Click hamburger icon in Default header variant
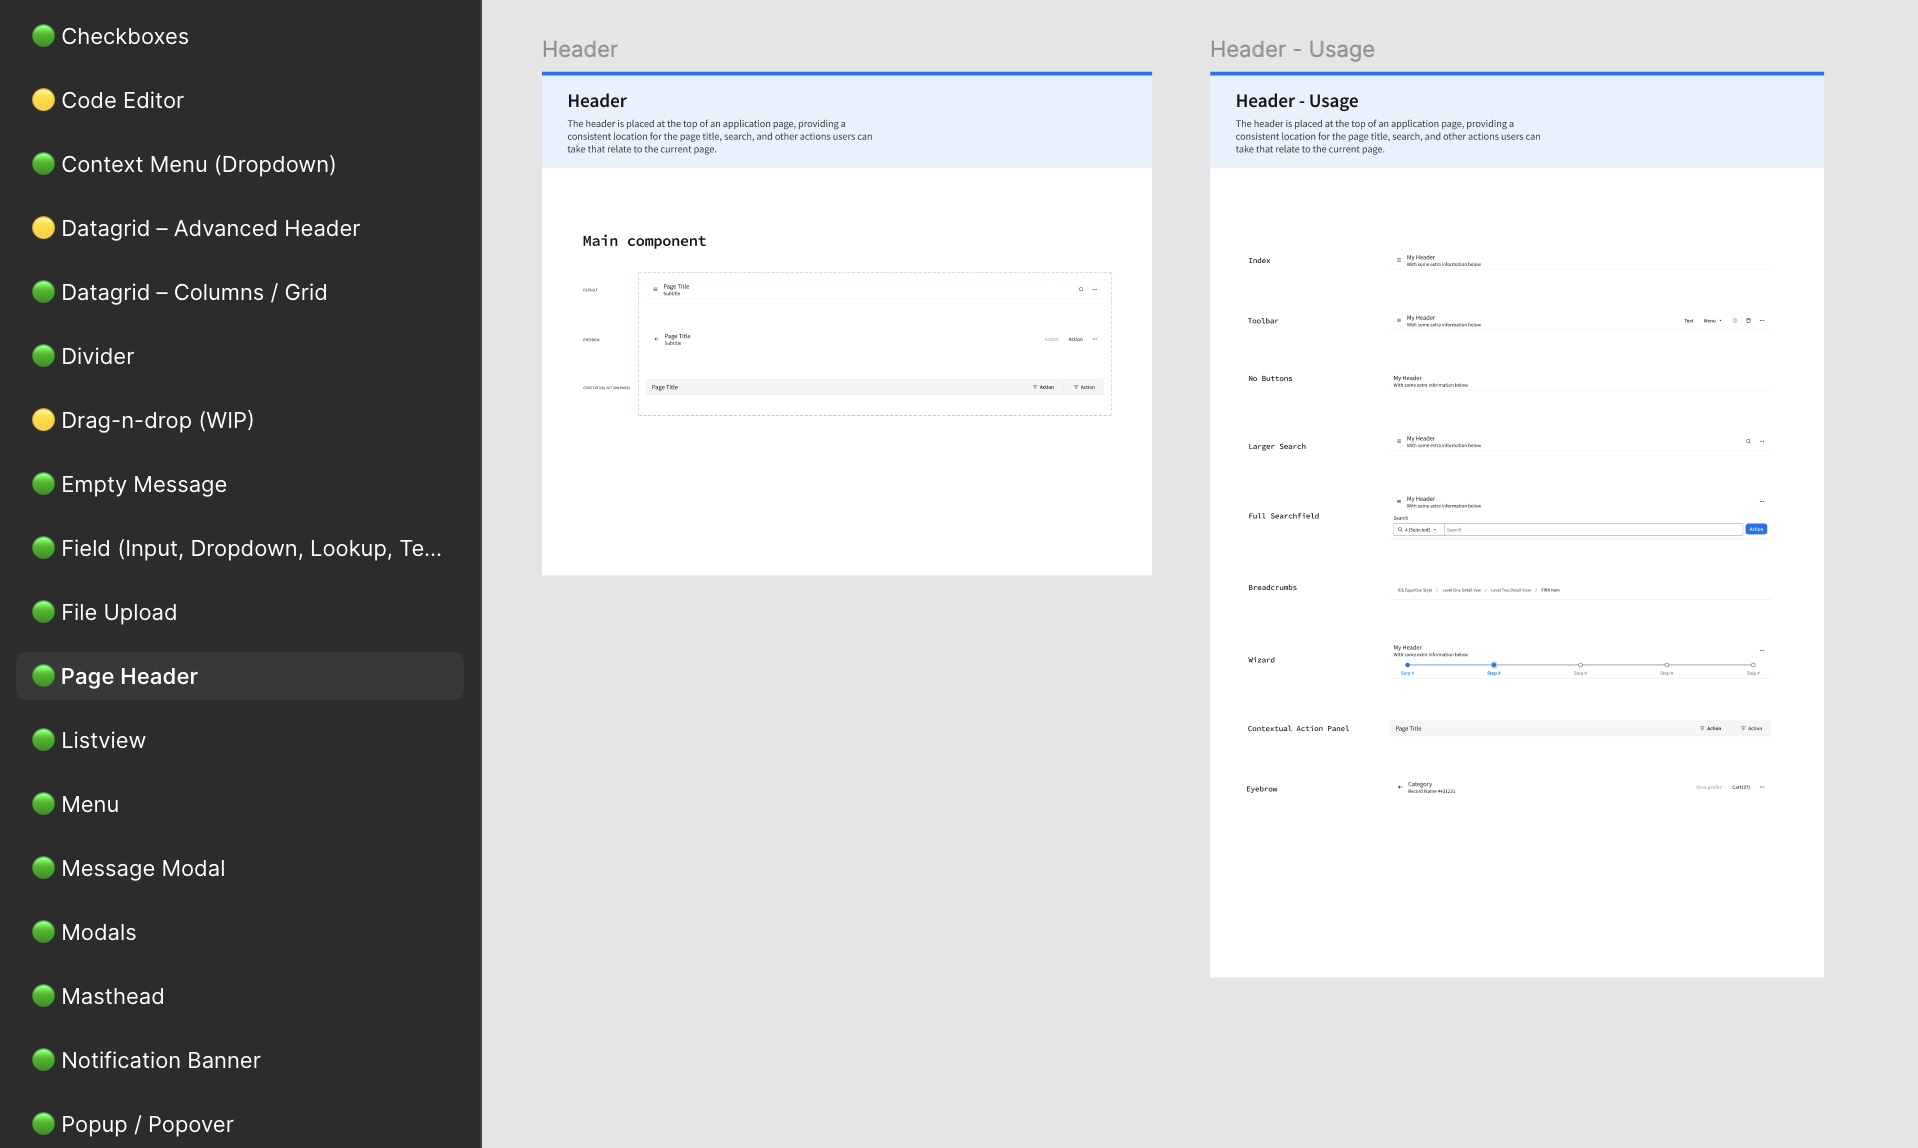This screenshot has width=1918, height=1148. [x=655, y=289]
